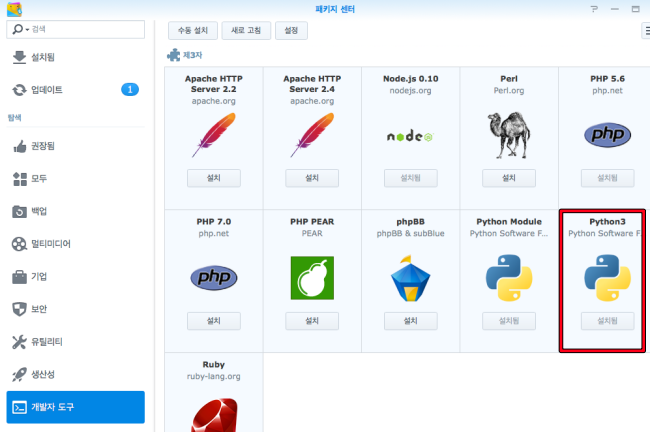Click the thumbs-up Recommended icon
The height and width of the screenshot is (432, 650).
[x=19, y=146]
